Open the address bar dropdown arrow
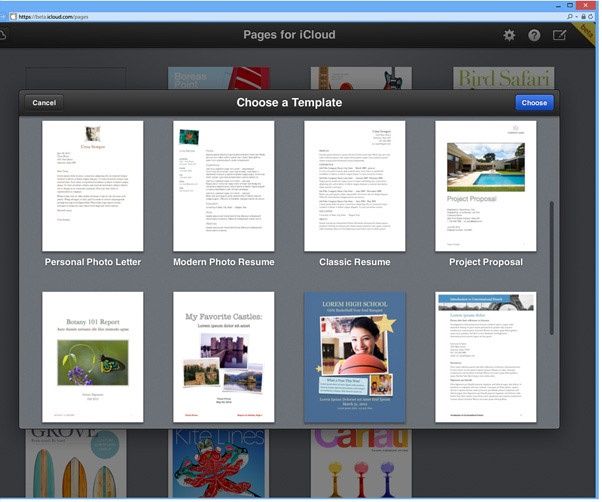Image resolution: width=602 pixels, height=502 pixels. 577,17
